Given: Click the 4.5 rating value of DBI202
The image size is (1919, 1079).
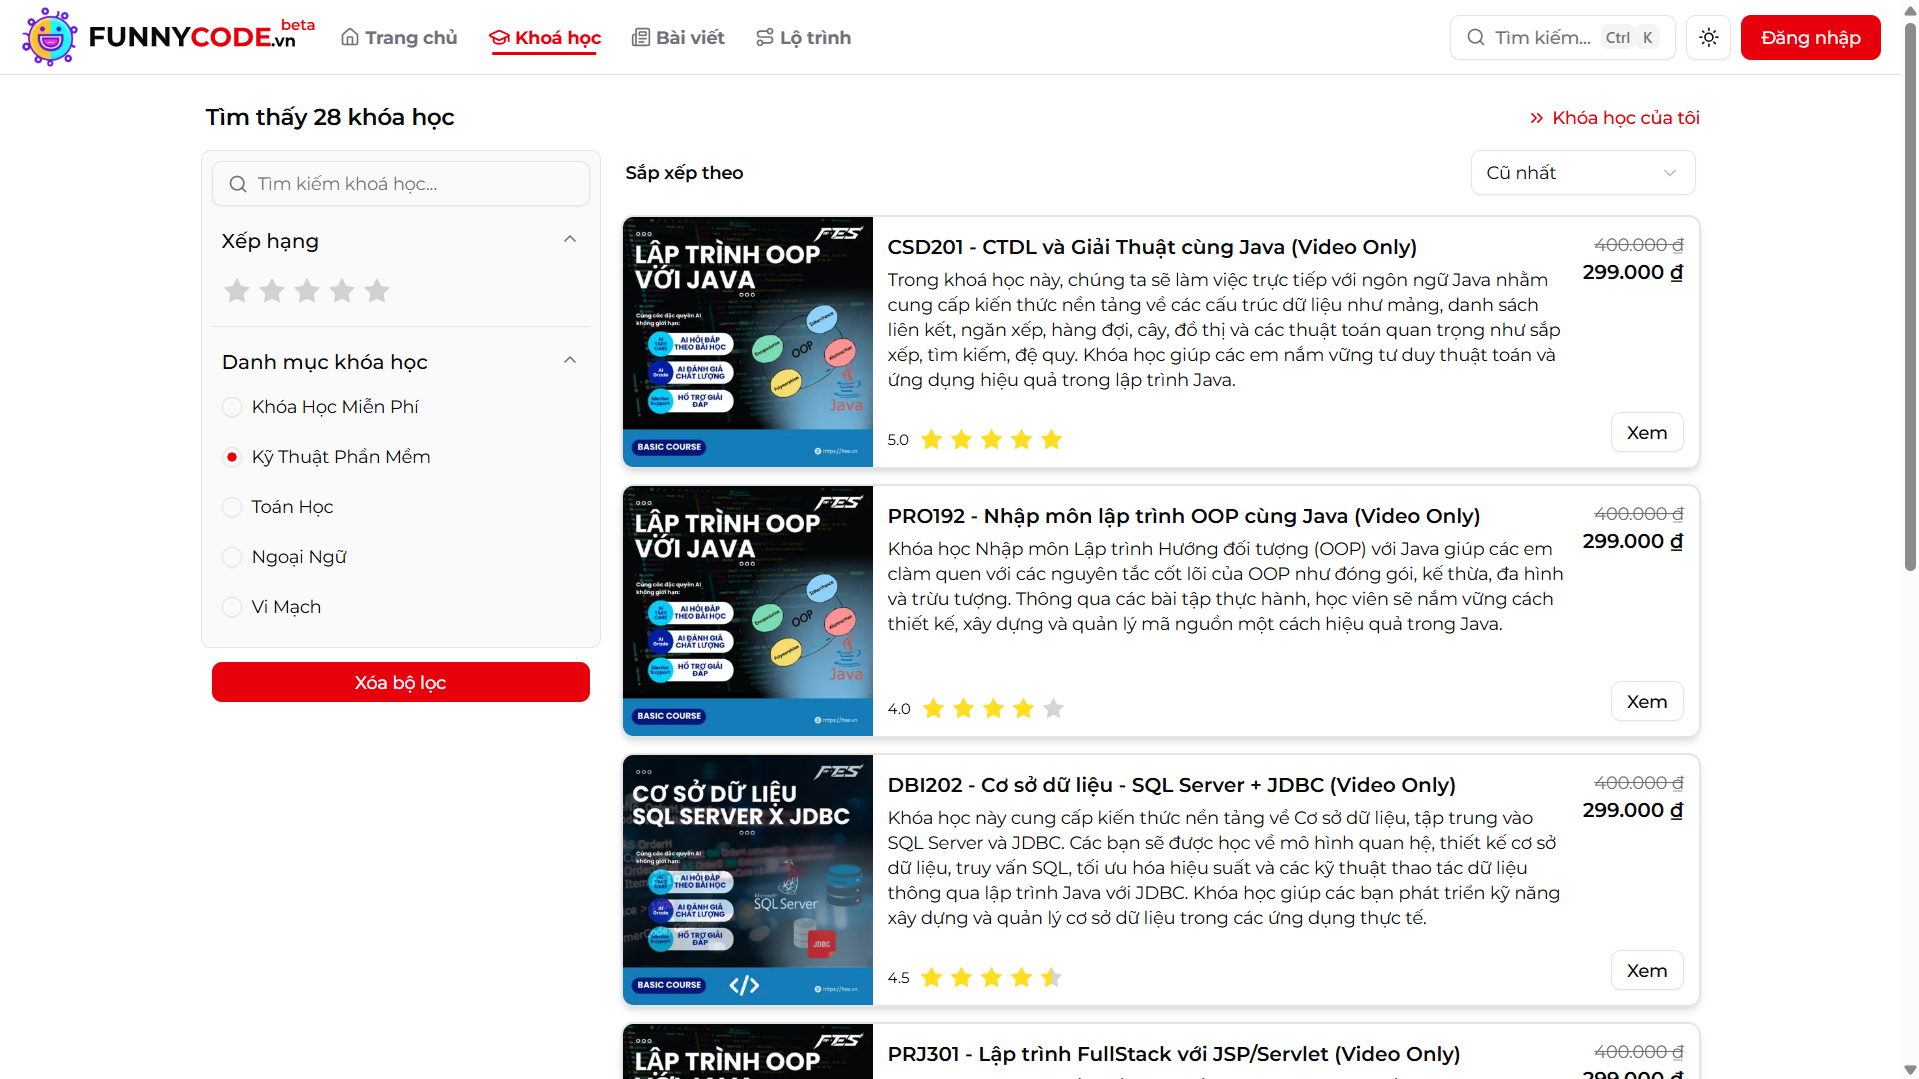Looking at the screenshot, I should click(898, 978).
